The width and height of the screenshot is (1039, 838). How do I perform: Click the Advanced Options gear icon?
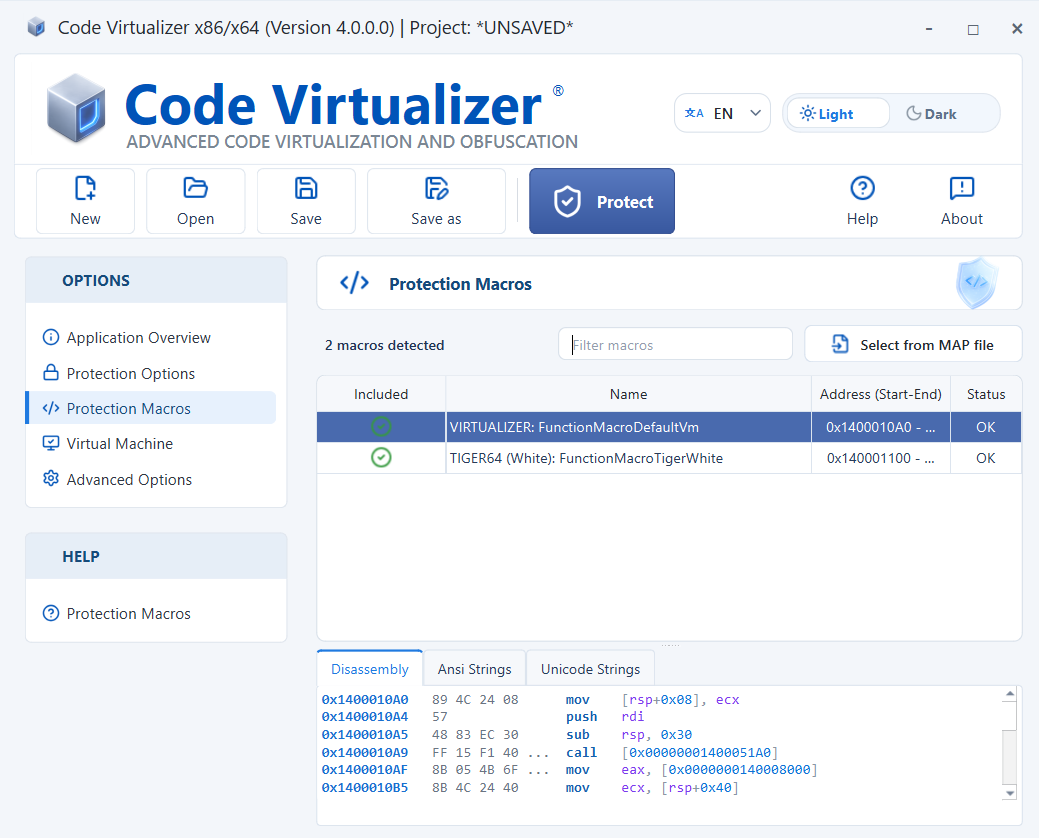click(x=50, y=478)
